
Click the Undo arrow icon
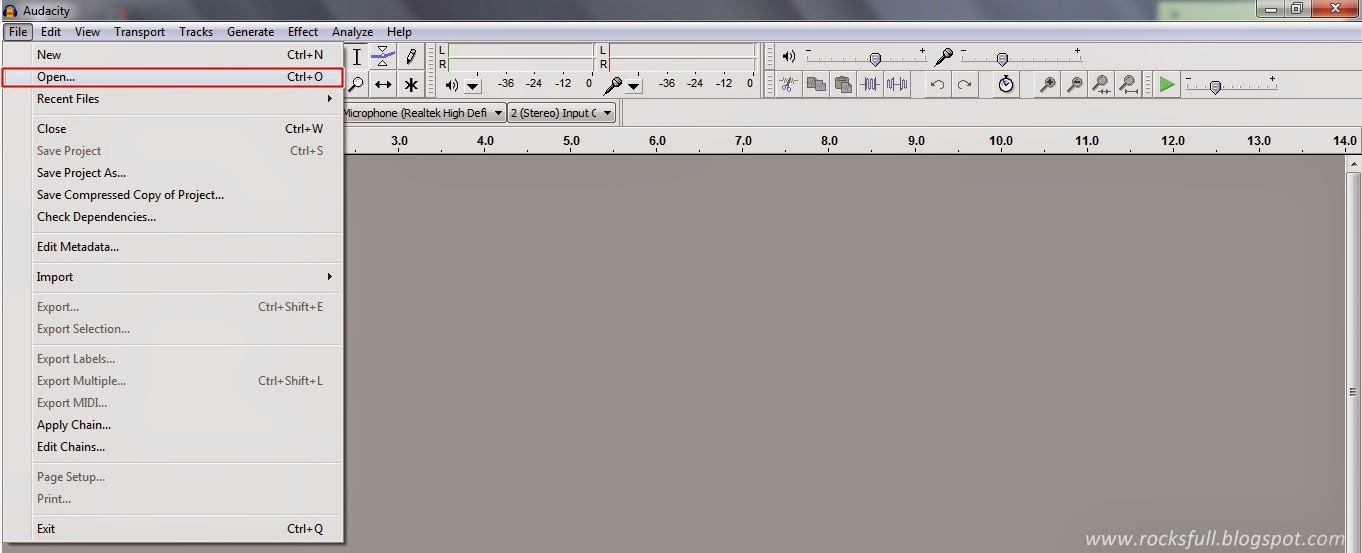pyautogui.click(x=937, y=84)
